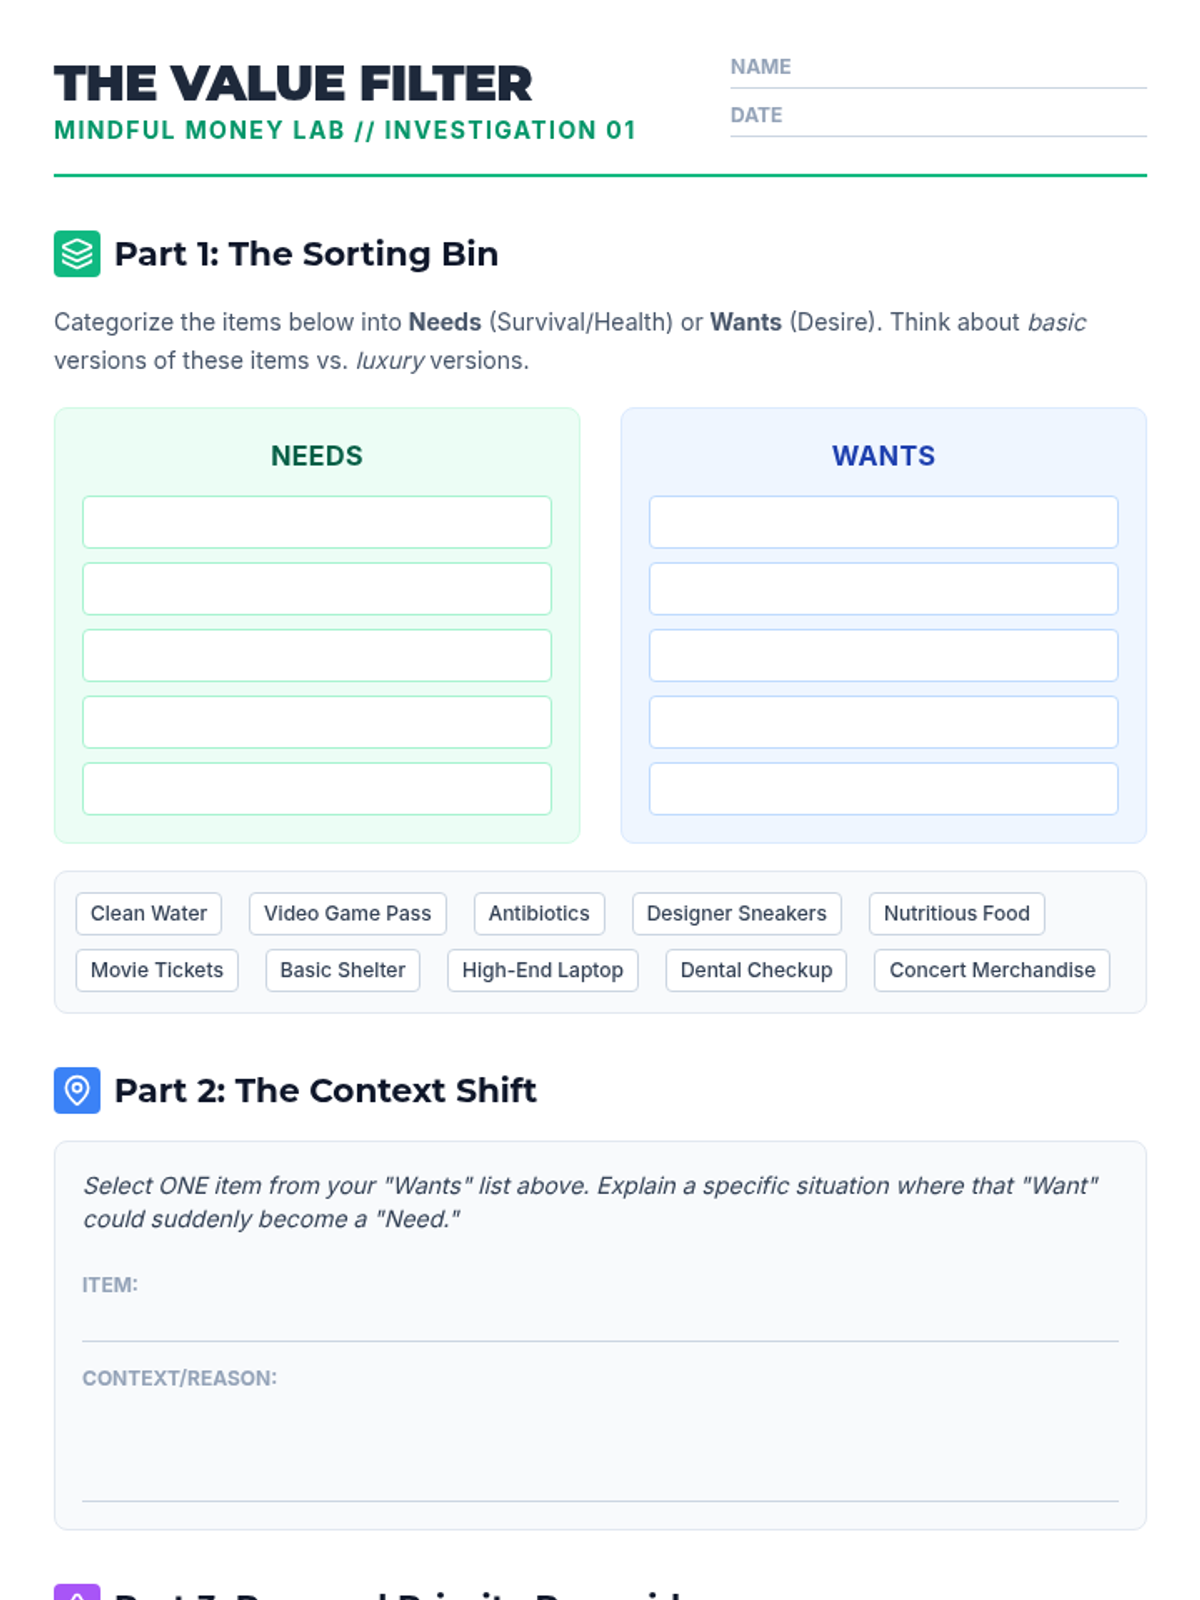Select the High-End Laptop chip
The width and height of the screenshot is (1200, 1600).
click(543, 970)
